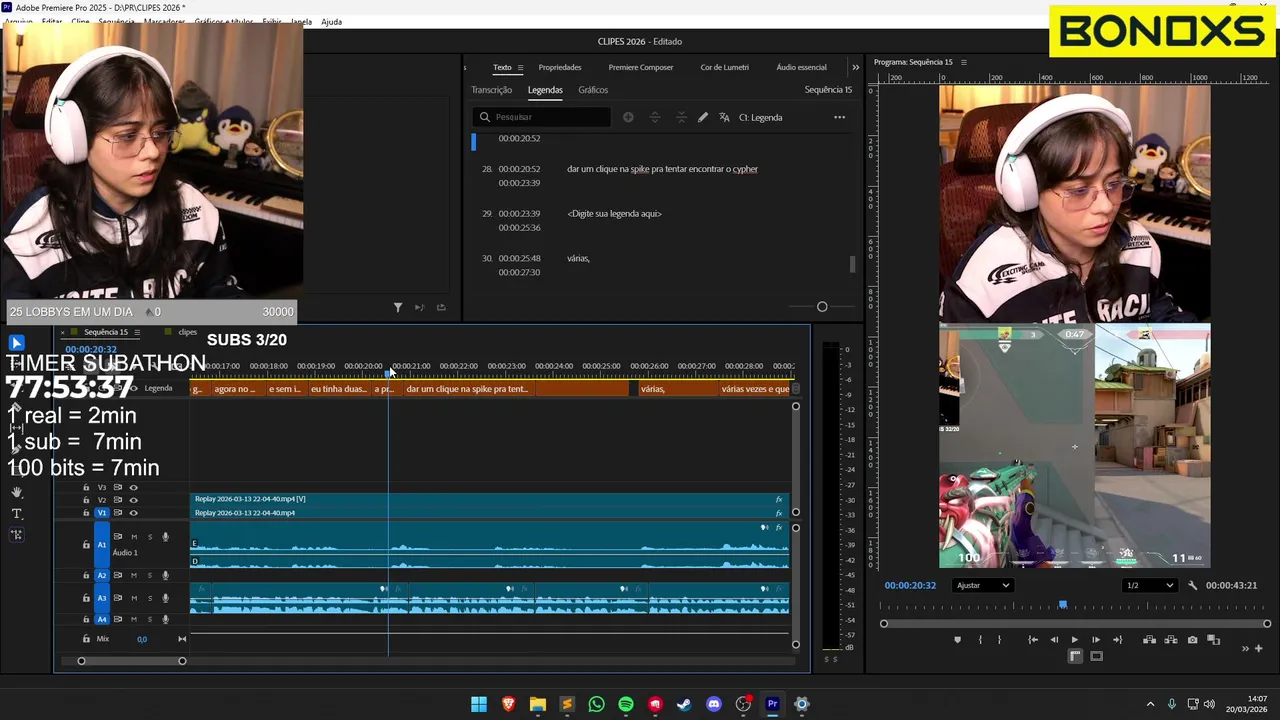Open Spotify from the taskbar

click(x=626, y=704)
